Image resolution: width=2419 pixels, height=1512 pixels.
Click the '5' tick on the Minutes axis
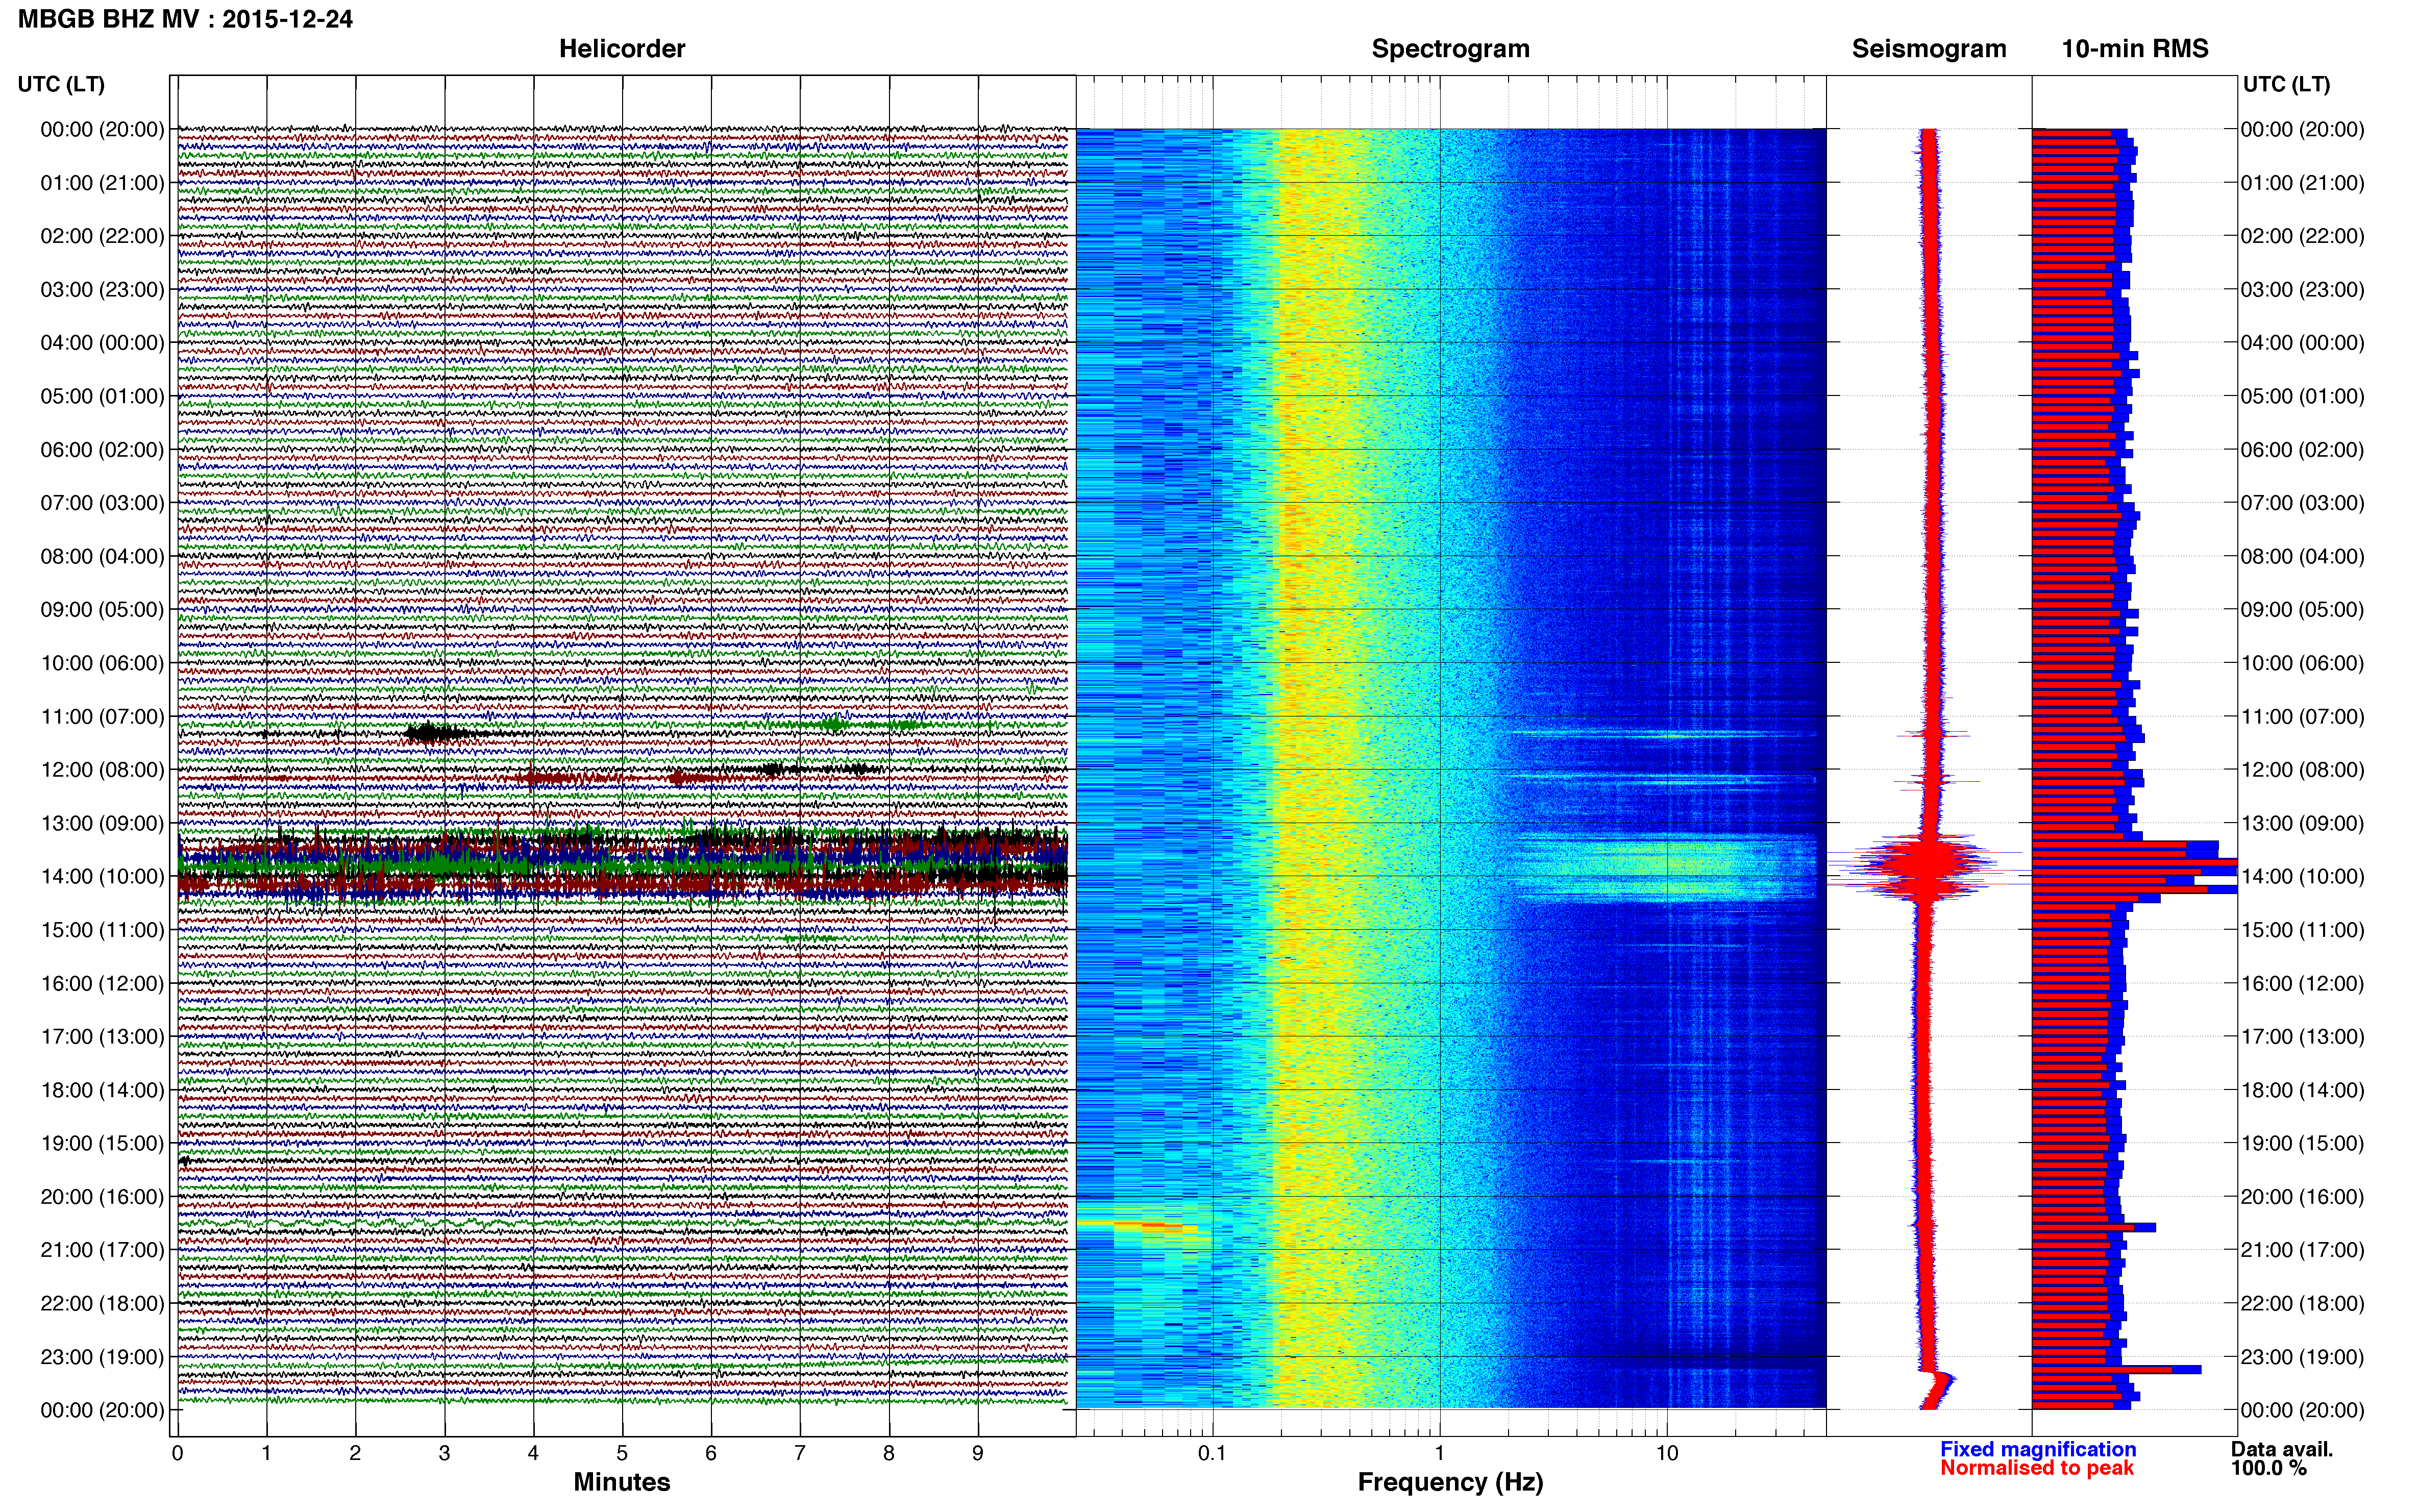(x=622, y=1453)
